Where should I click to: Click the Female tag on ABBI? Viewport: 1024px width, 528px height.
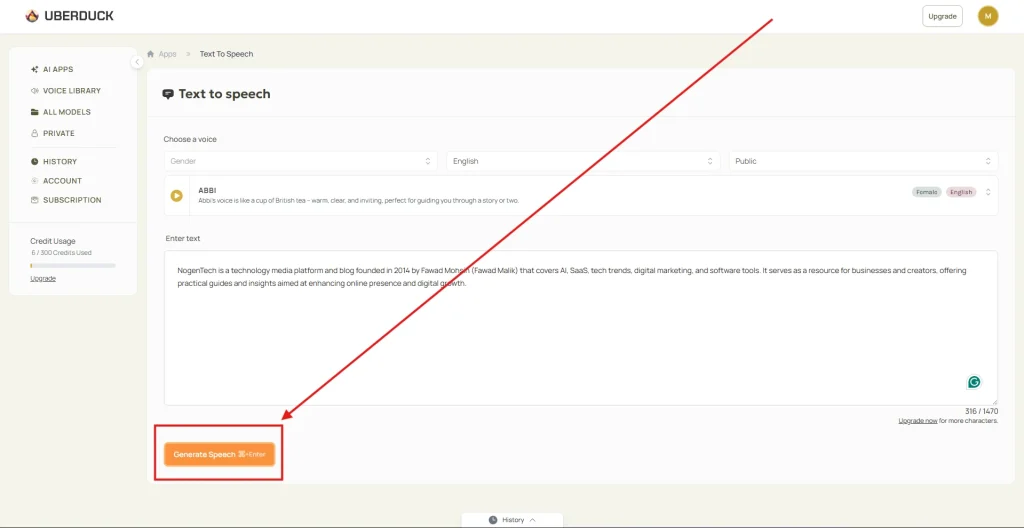(x=927, y=192)
